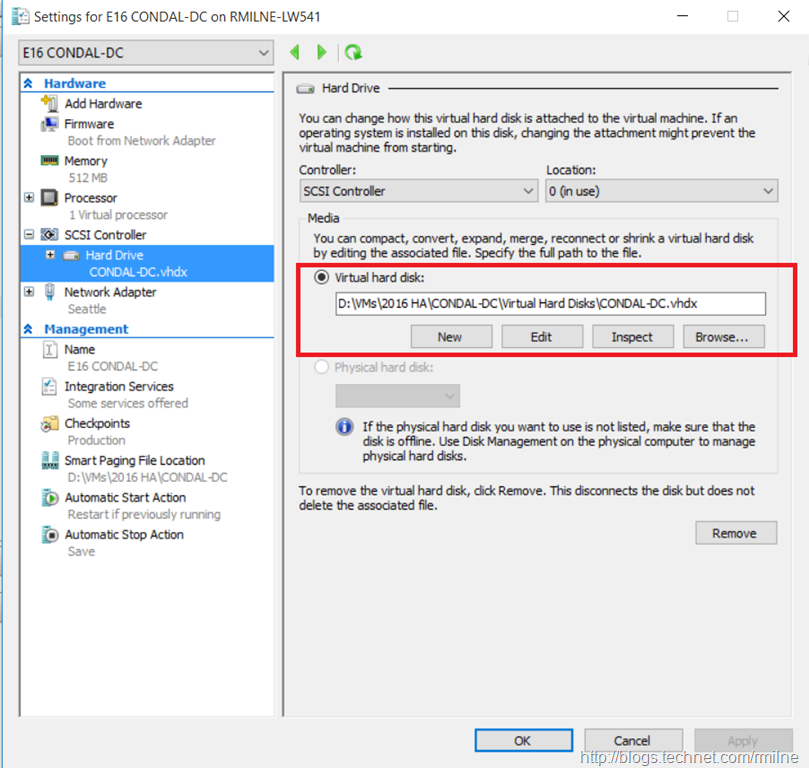Click the Firmware icon in Hardware list

[x=49, y=124]
